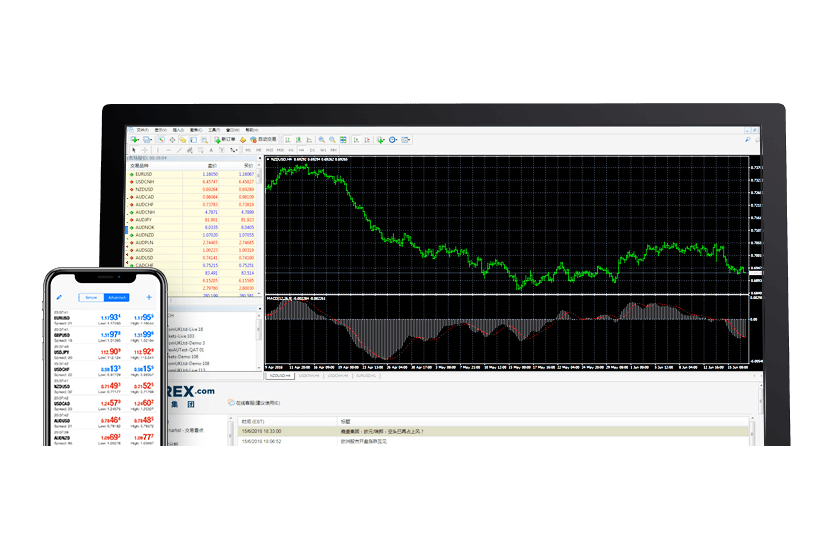Tap the USDCAD quote row on phone
The height and width of the screenshot is (550, 832).
(x=104, y=404)
